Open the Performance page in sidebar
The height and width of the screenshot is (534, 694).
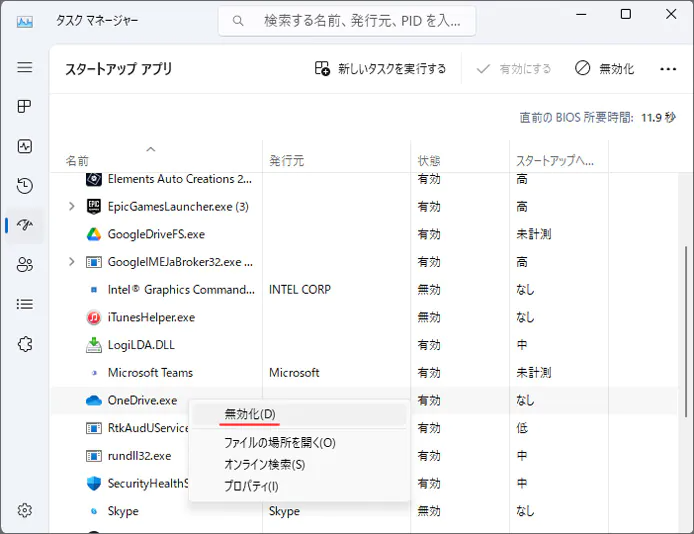tap(25, 146)
